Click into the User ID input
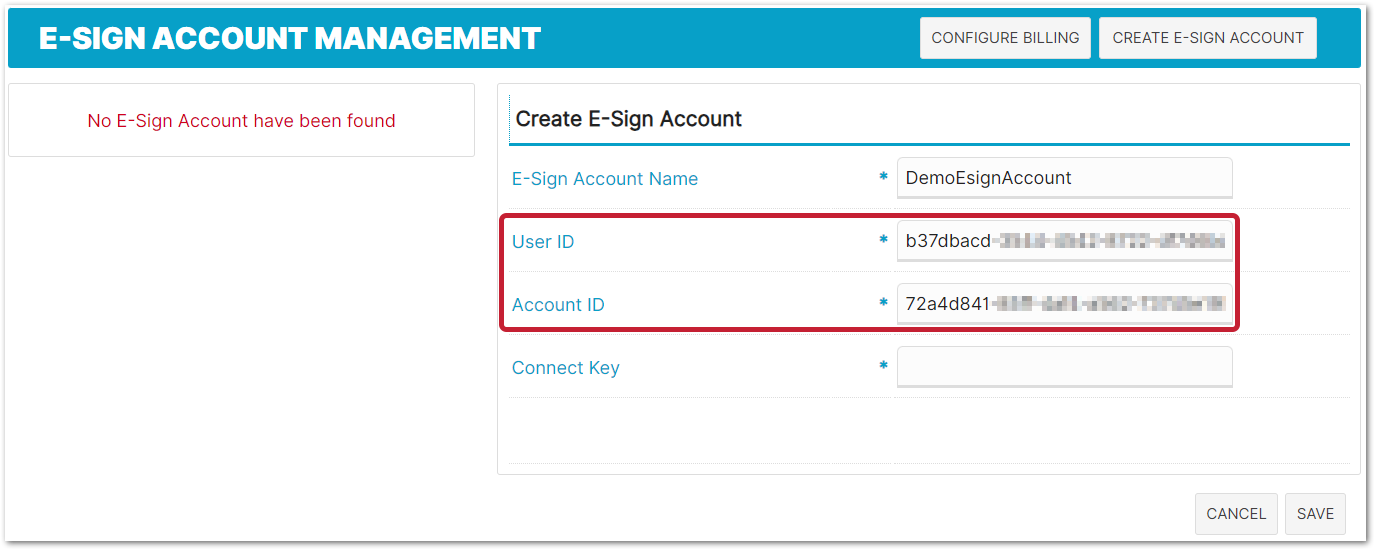 click(1065, 241)
